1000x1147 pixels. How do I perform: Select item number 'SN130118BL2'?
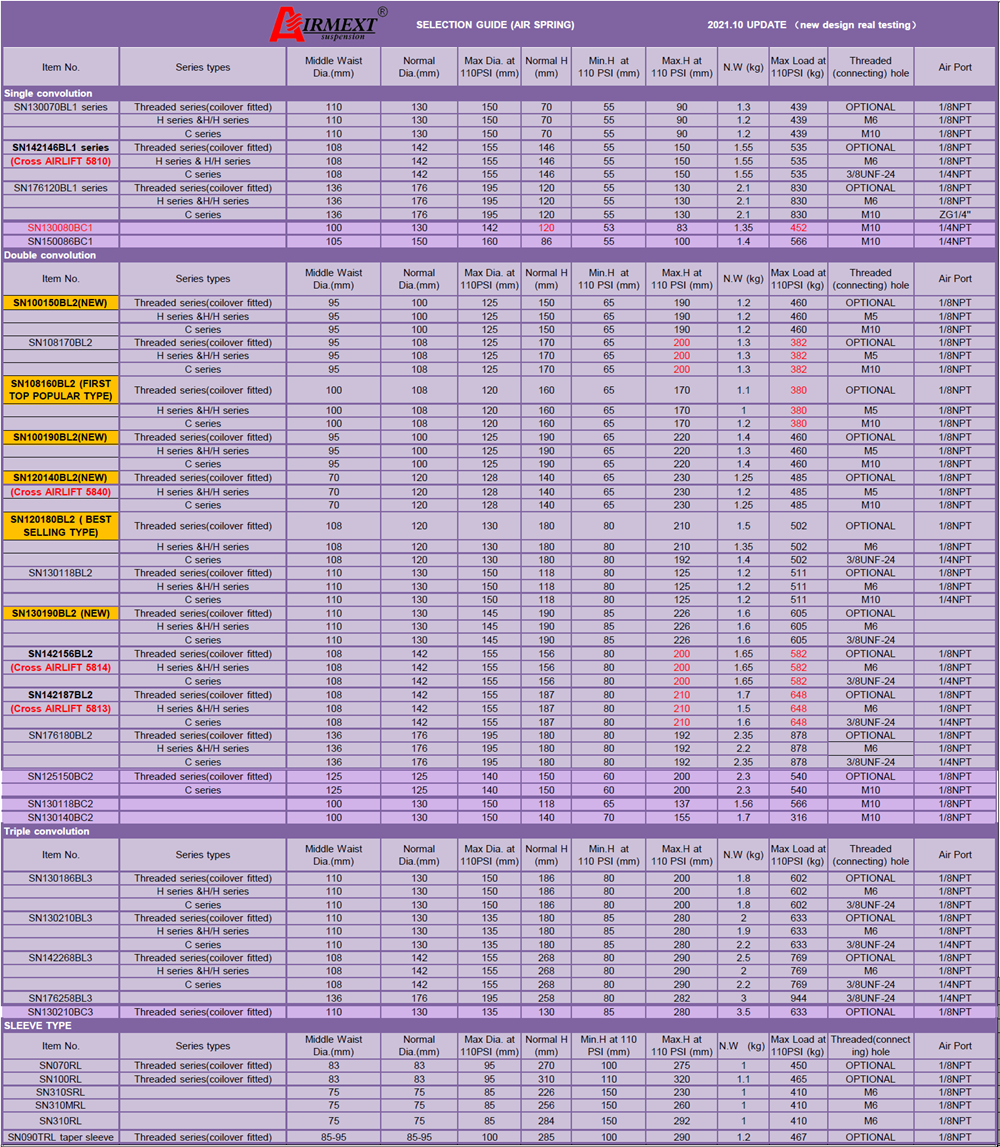pyautogui.click(x=61, y=573)
